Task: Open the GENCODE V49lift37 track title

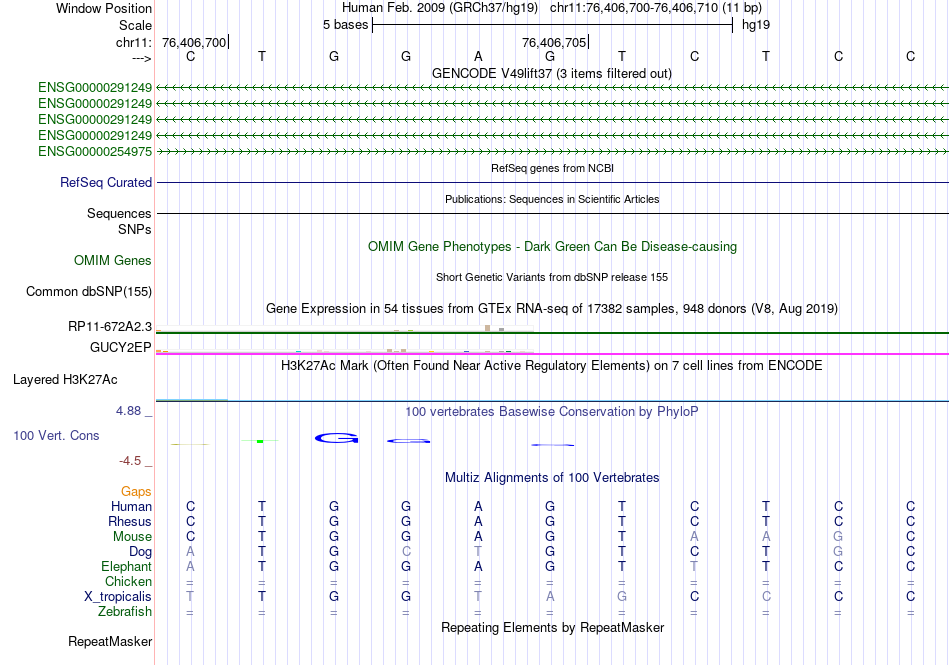Action: (x=552, y=73)
